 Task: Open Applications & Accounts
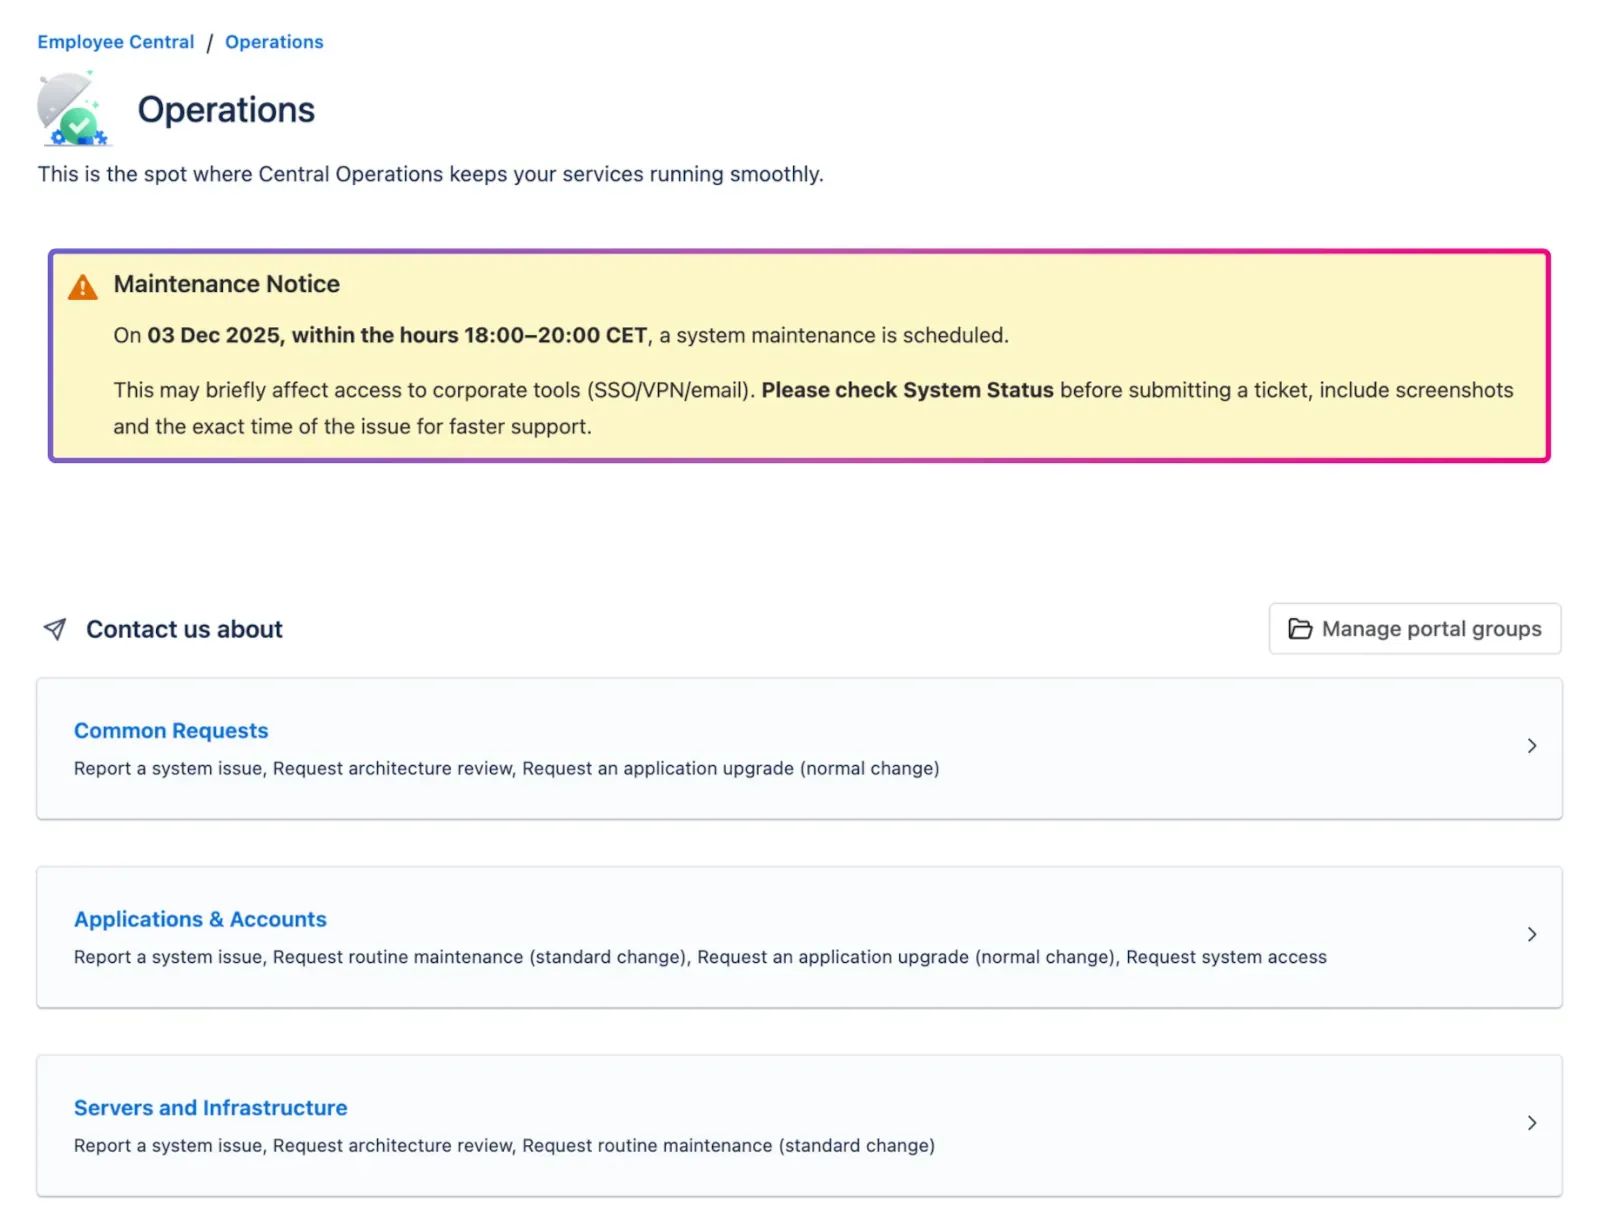[x=199, y=919]
